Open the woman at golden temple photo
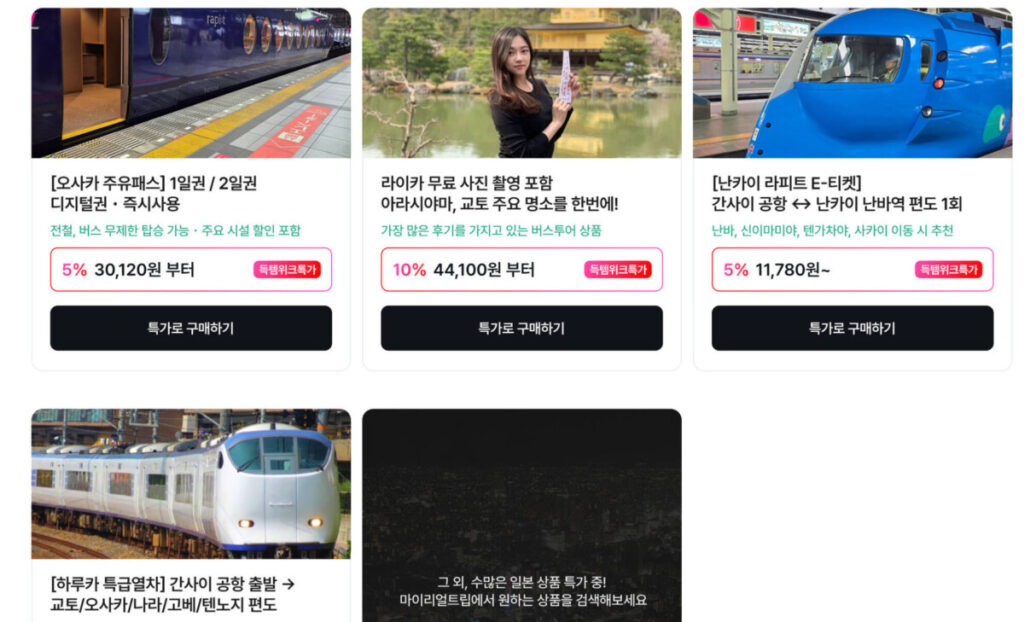The height and width of the screenshot is (622, 1024). (x=521, y=83)
